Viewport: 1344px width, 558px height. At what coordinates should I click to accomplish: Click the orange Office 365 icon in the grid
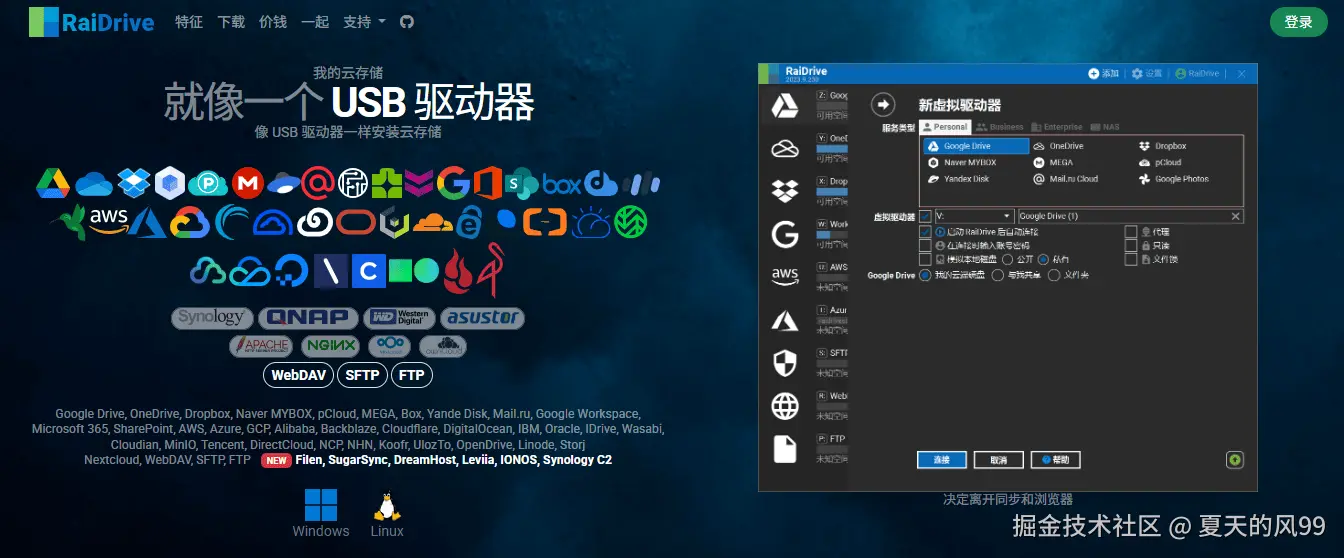point(487,183)
